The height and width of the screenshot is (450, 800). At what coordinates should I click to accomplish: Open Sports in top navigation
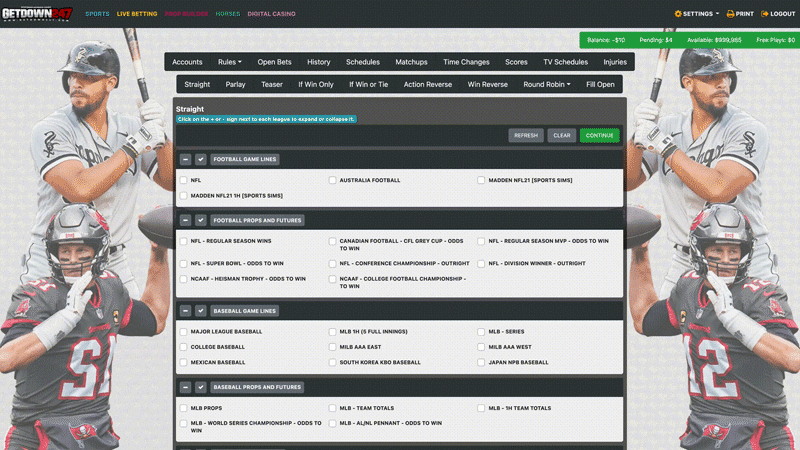tap(97, 14)
